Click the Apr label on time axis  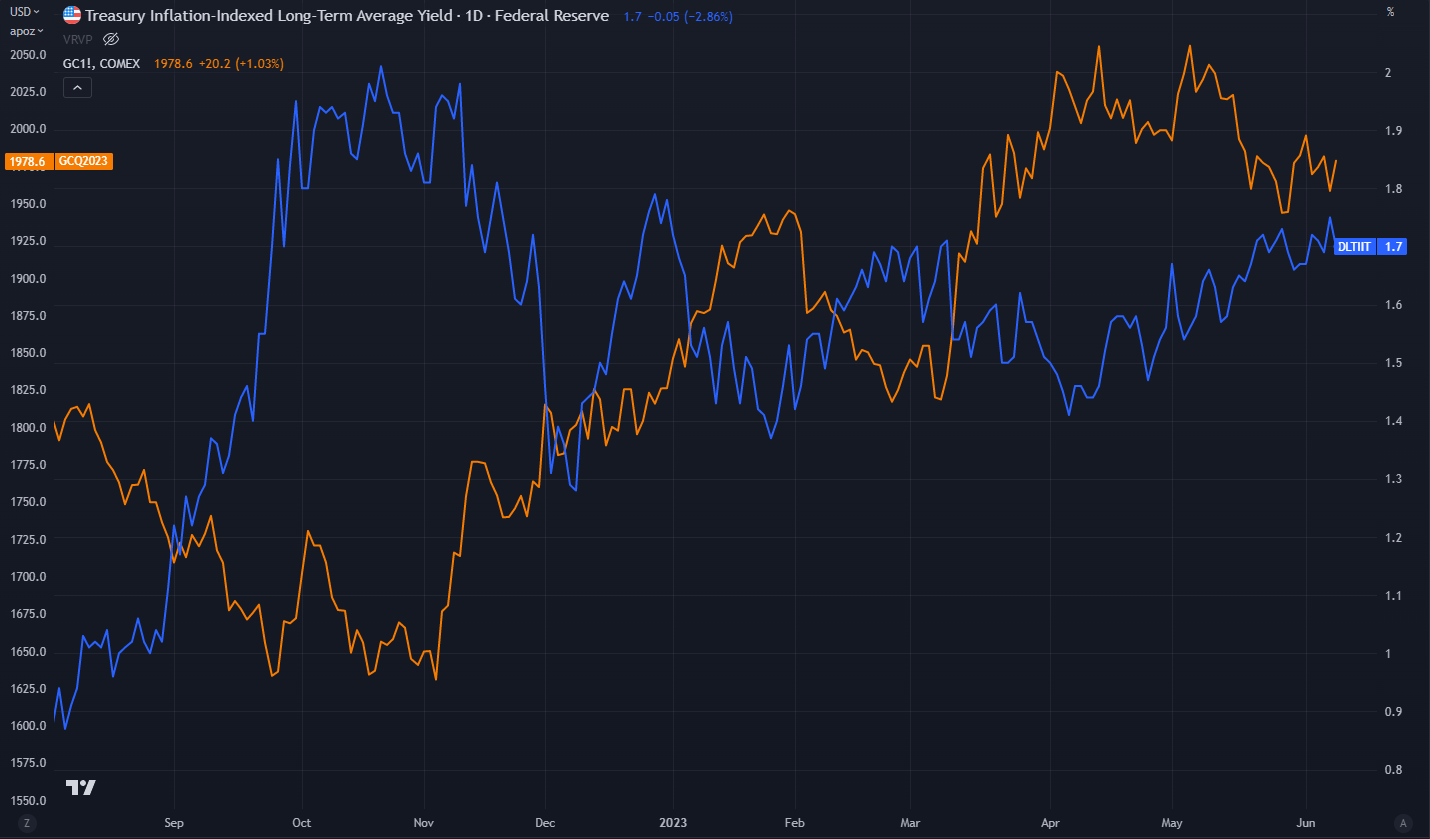pos(1051,823)
